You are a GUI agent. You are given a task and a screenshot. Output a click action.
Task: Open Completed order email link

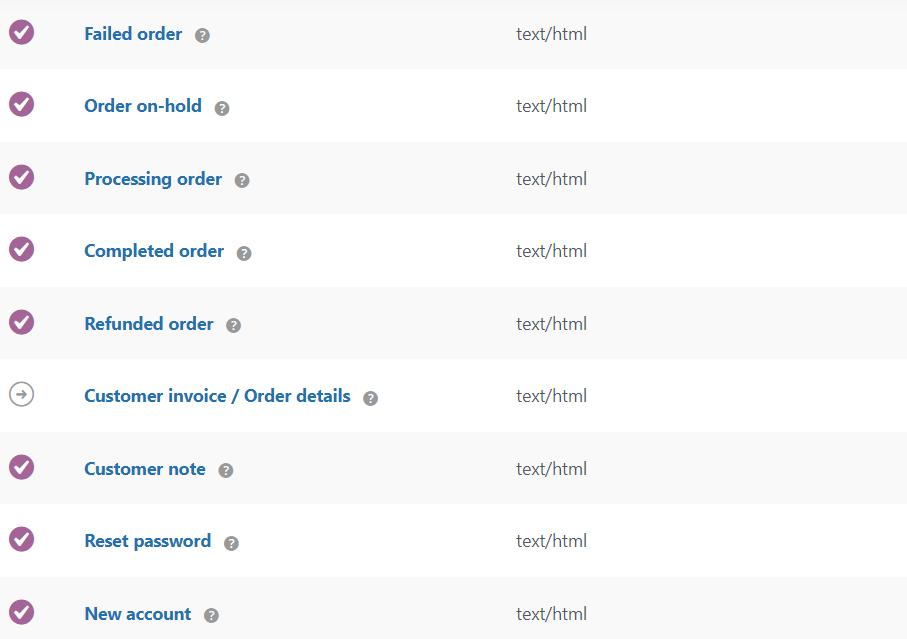154,251
